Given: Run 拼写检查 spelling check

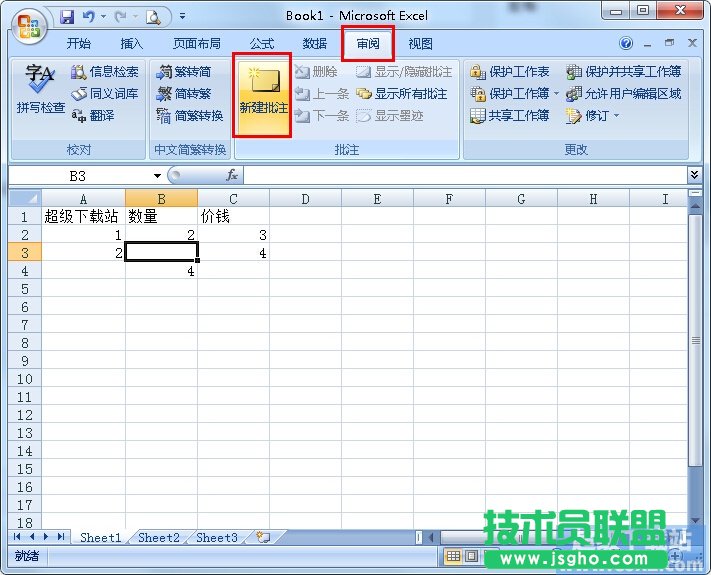Looking at the screenshot, I should click(40, 88).
